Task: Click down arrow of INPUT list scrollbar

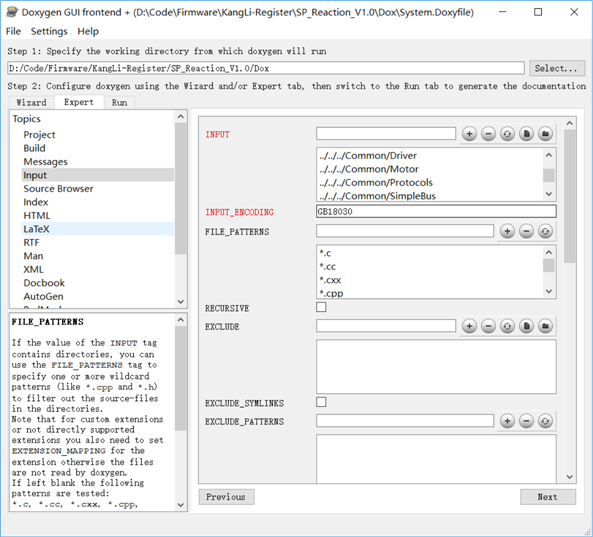Action: tap(549, 194)
